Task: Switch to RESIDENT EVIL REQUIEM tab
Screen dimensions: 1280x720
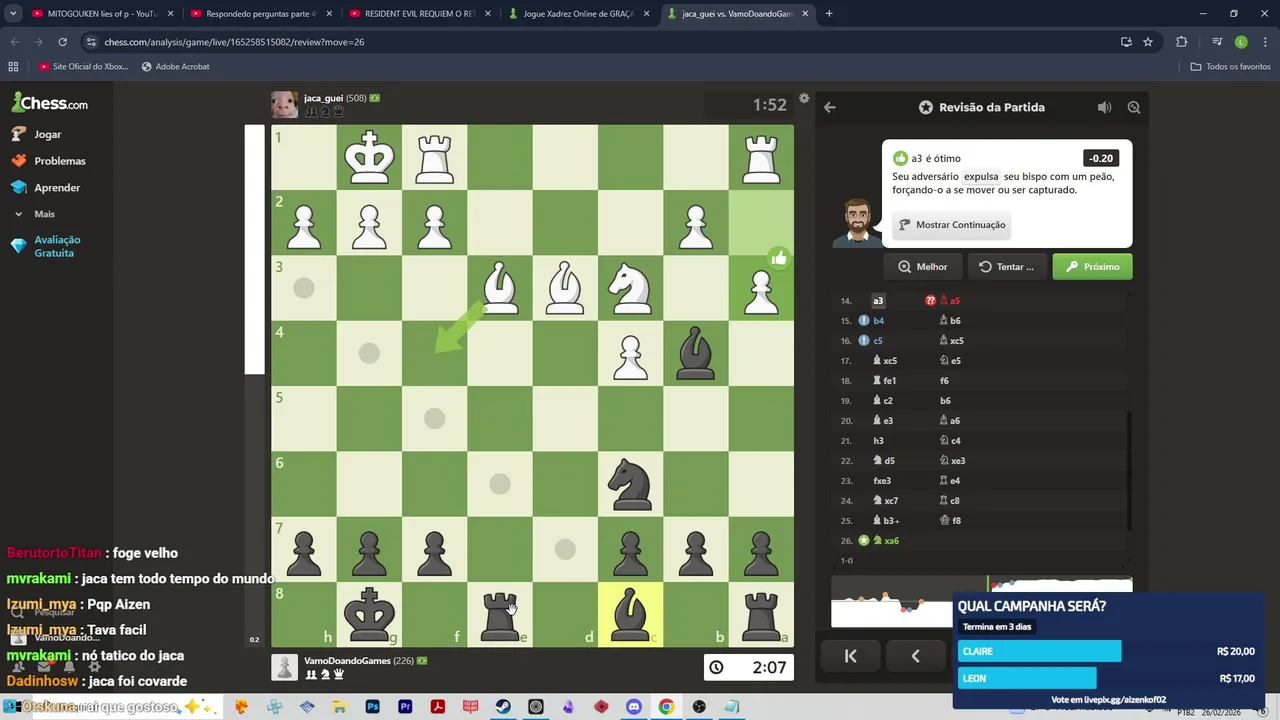Action: pos(418,14)
